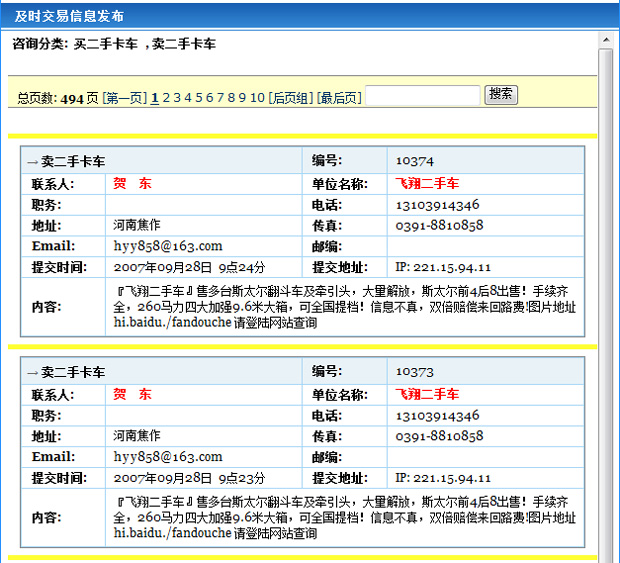Jump to page 4 of listings

pos(188,98)
